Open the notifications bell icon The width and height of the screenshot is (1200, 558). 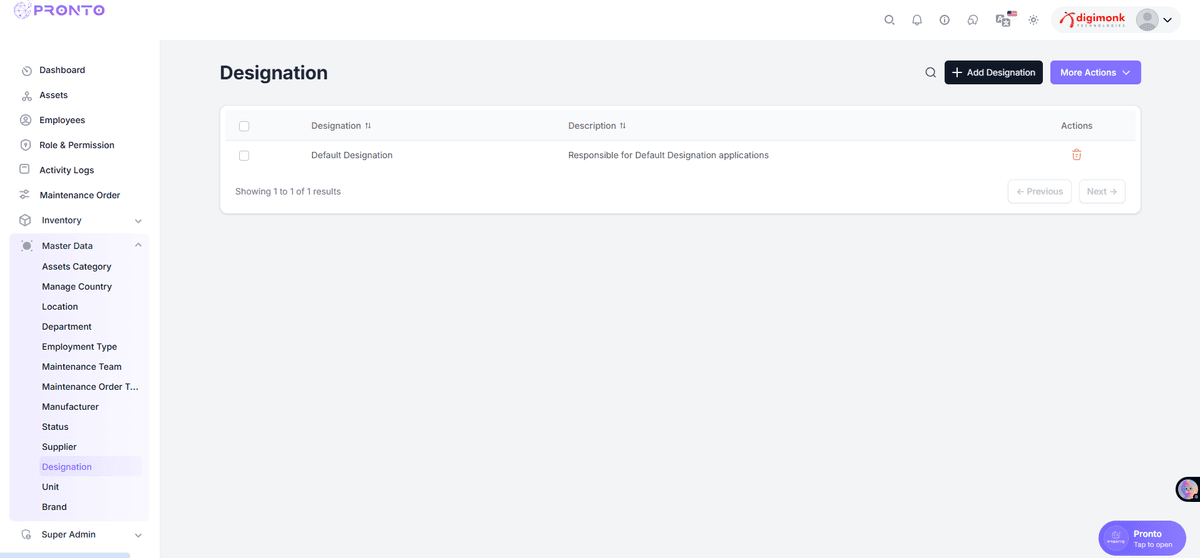917,20
